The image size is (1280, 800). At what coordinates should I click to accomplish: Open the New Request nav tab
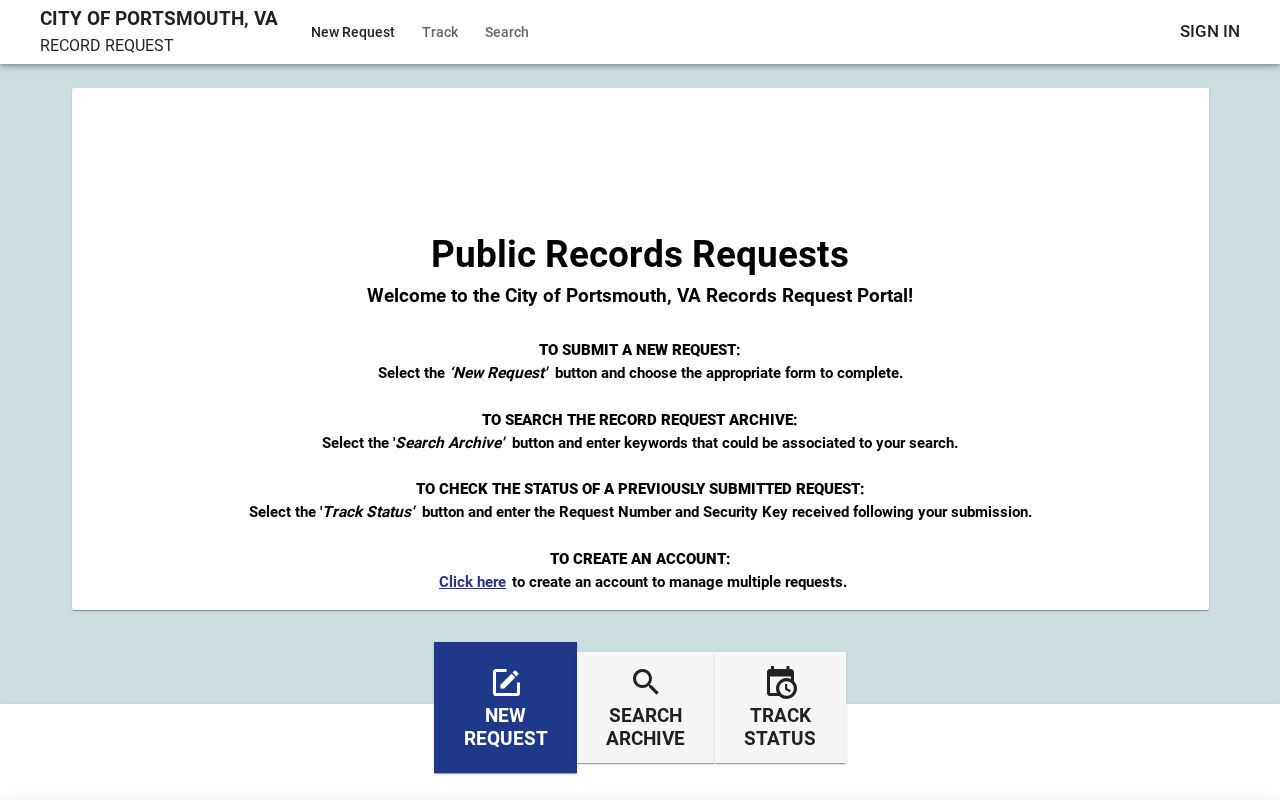coord(353,32)
